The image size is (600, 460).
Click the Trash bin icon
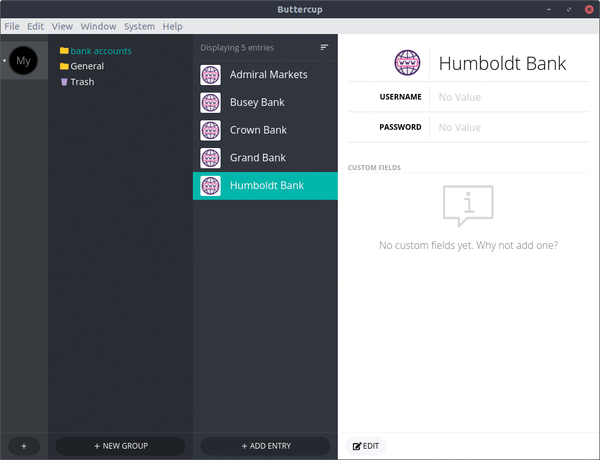[x=64, y=82]
